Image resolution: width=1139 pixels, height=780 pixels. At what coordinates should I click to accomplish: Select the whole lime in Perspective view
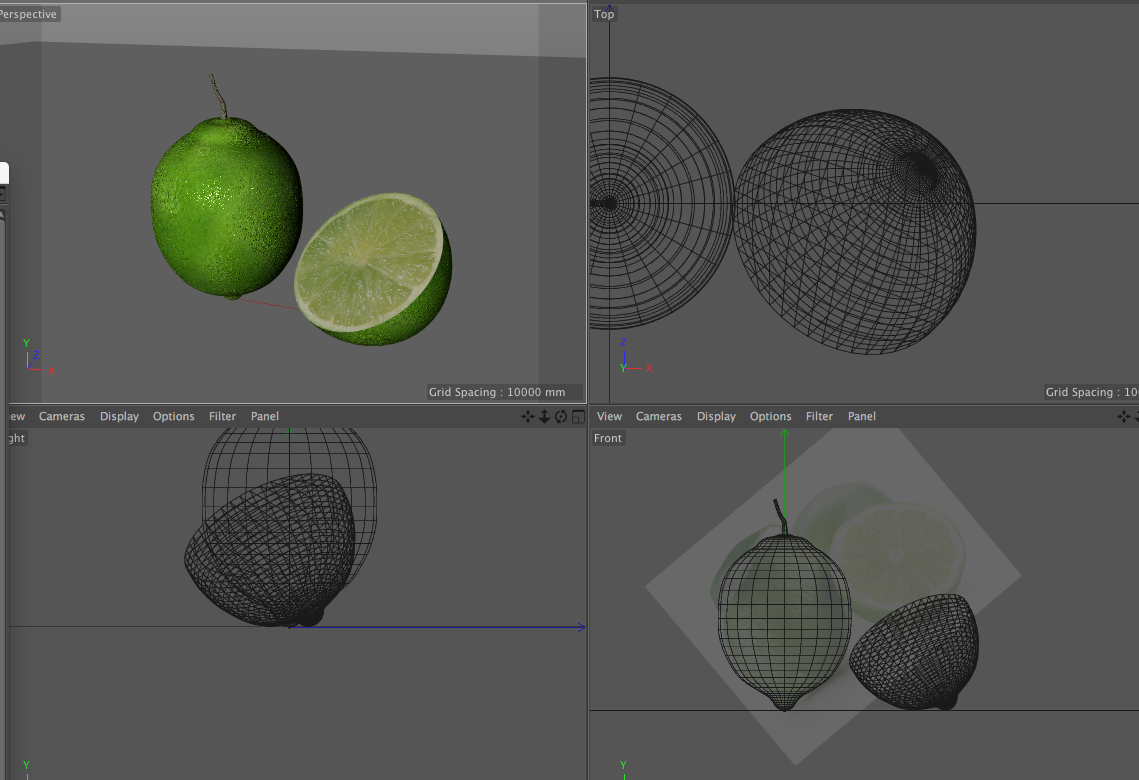[x=226, y=205]
